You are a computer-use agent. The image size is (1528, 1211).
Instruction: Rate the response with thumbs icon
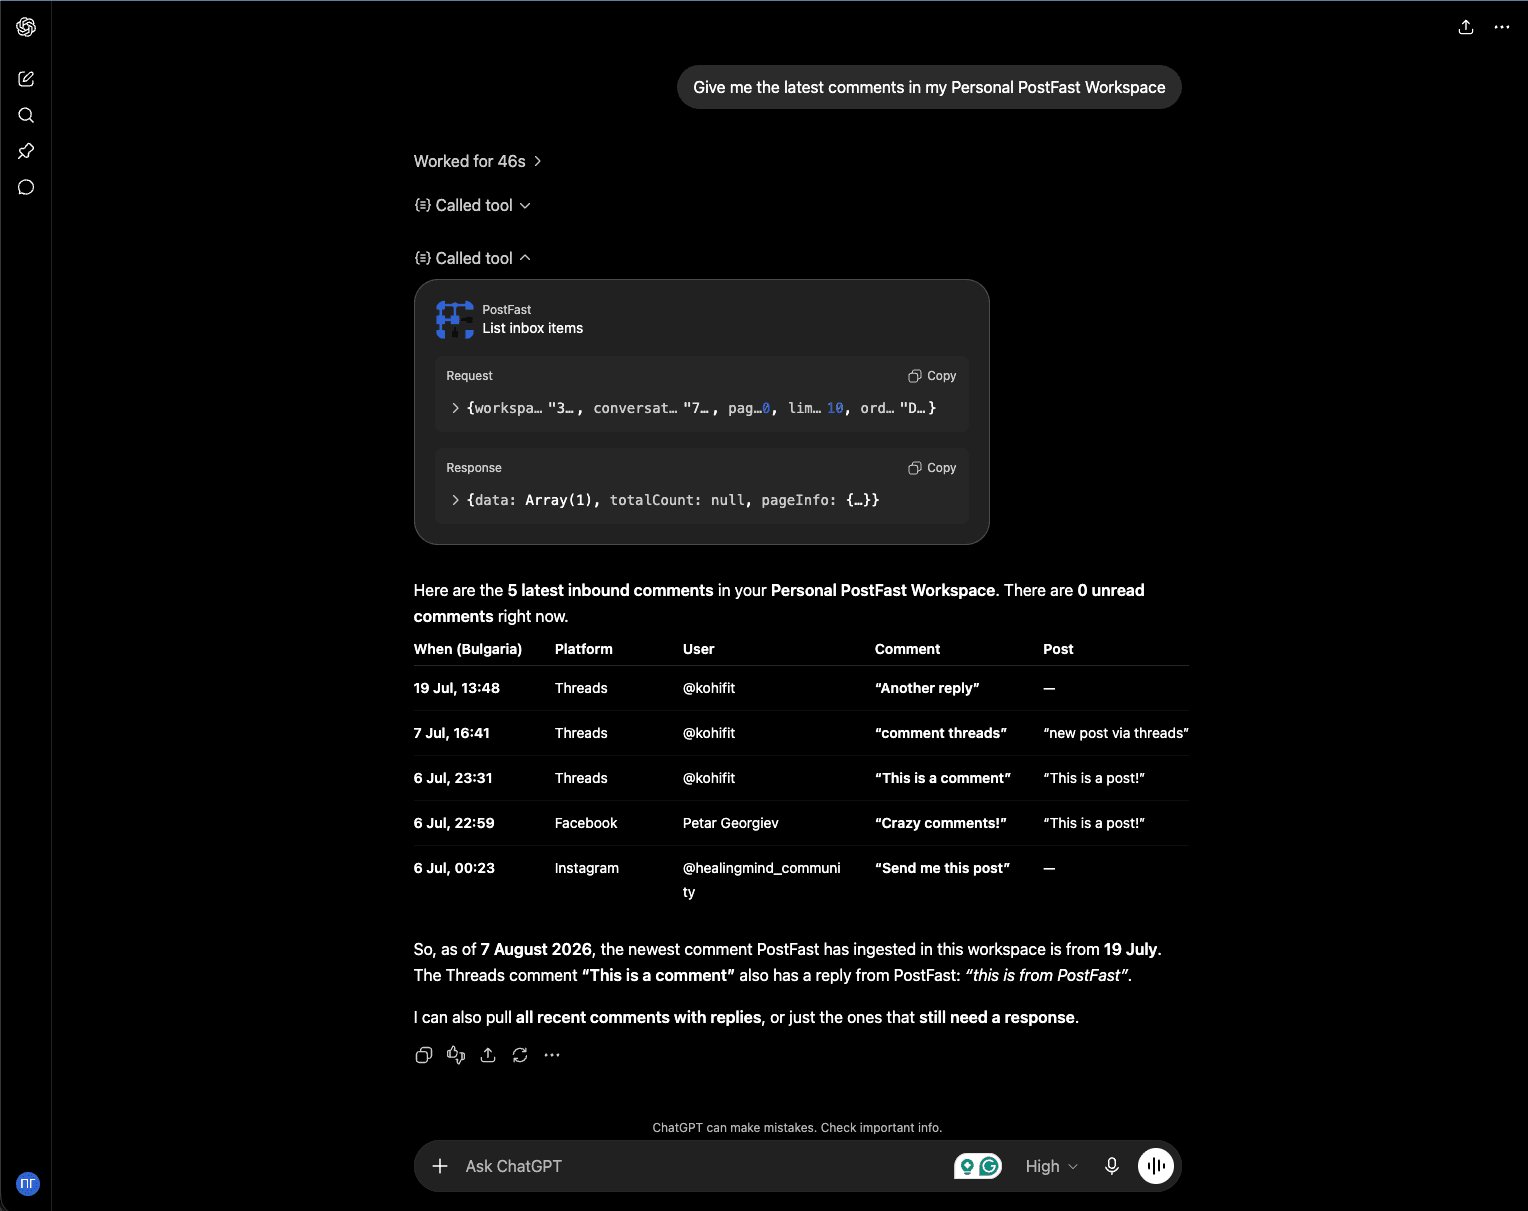click(456, 1055)
